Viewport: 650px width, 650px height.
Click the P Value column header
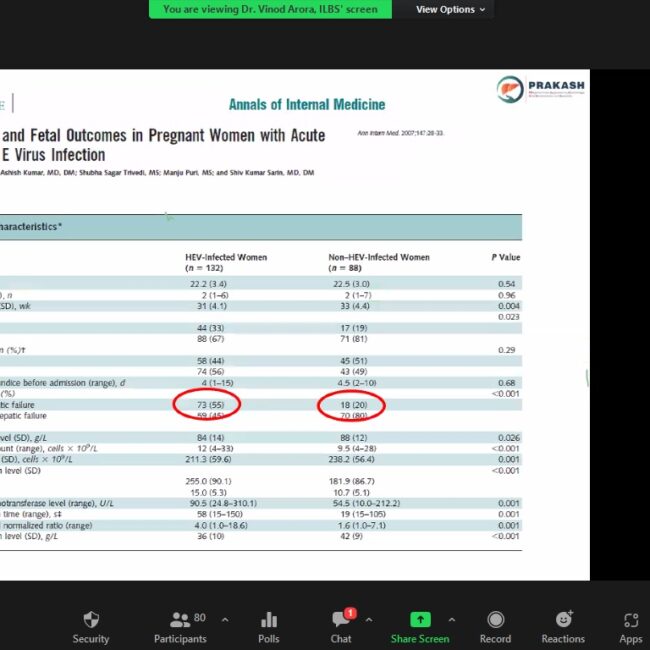(x=505, y=257)
